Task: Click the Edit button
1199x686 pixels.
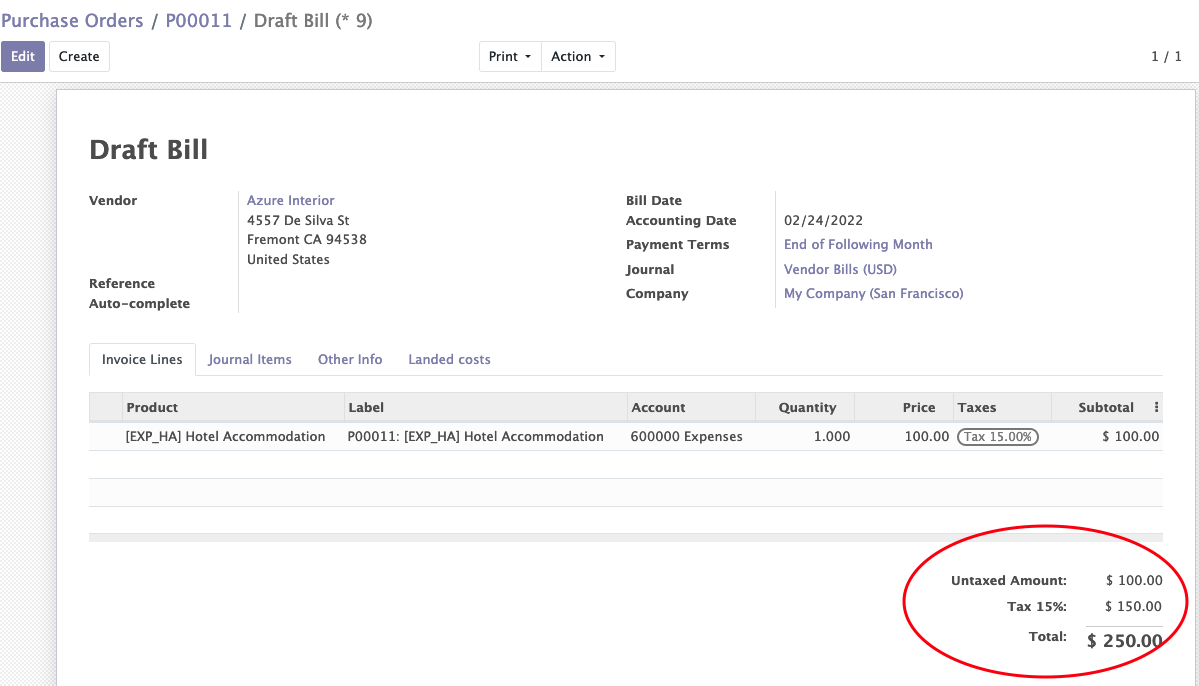Action: (x=22, y=56)
